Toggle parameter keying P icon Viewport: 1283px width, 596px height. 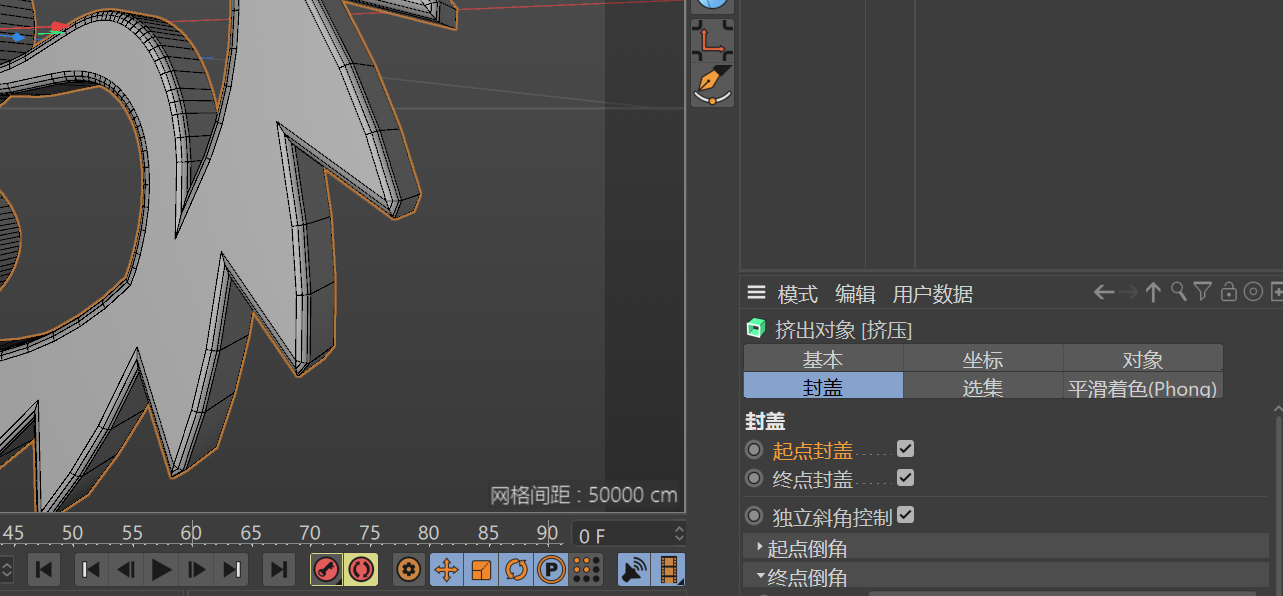point(551,570)
